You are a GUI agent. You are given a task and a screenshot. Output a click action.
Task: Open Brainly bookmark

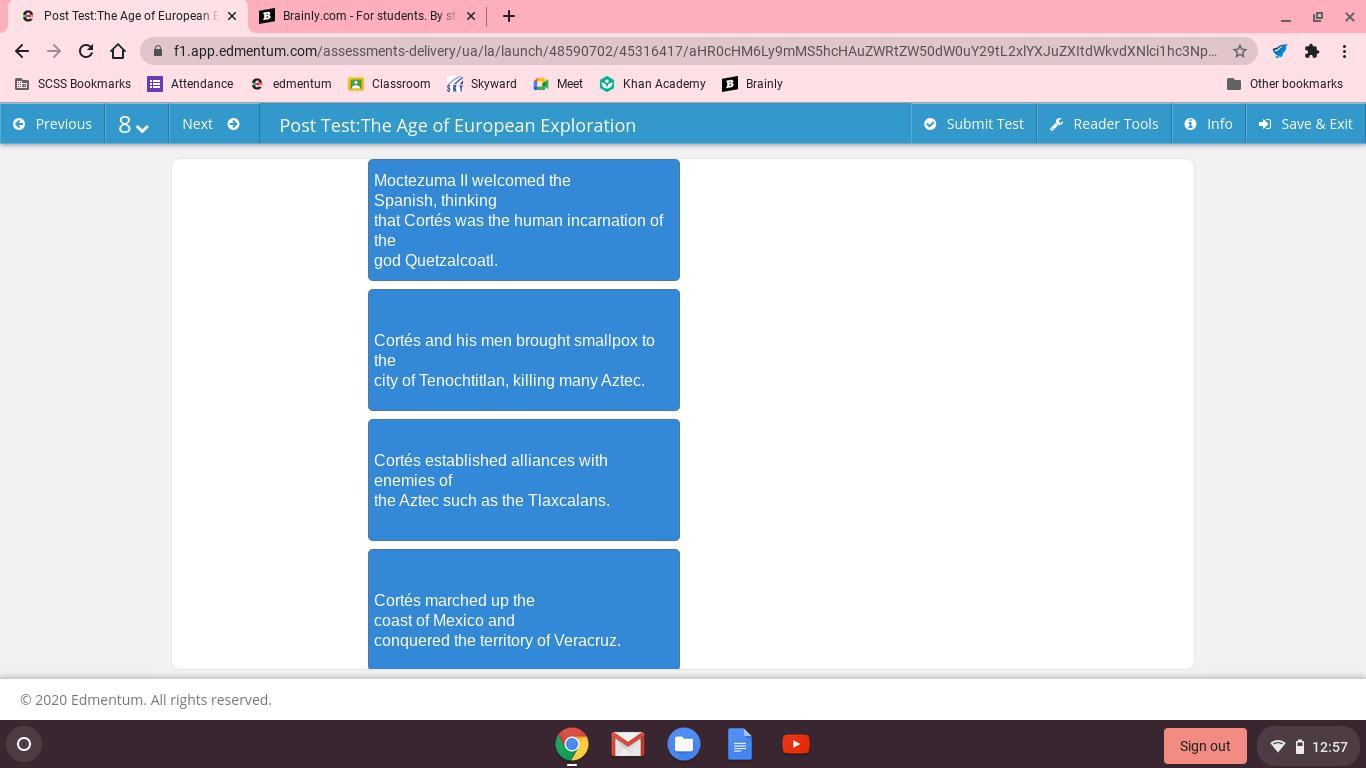[x=753, y=84]
